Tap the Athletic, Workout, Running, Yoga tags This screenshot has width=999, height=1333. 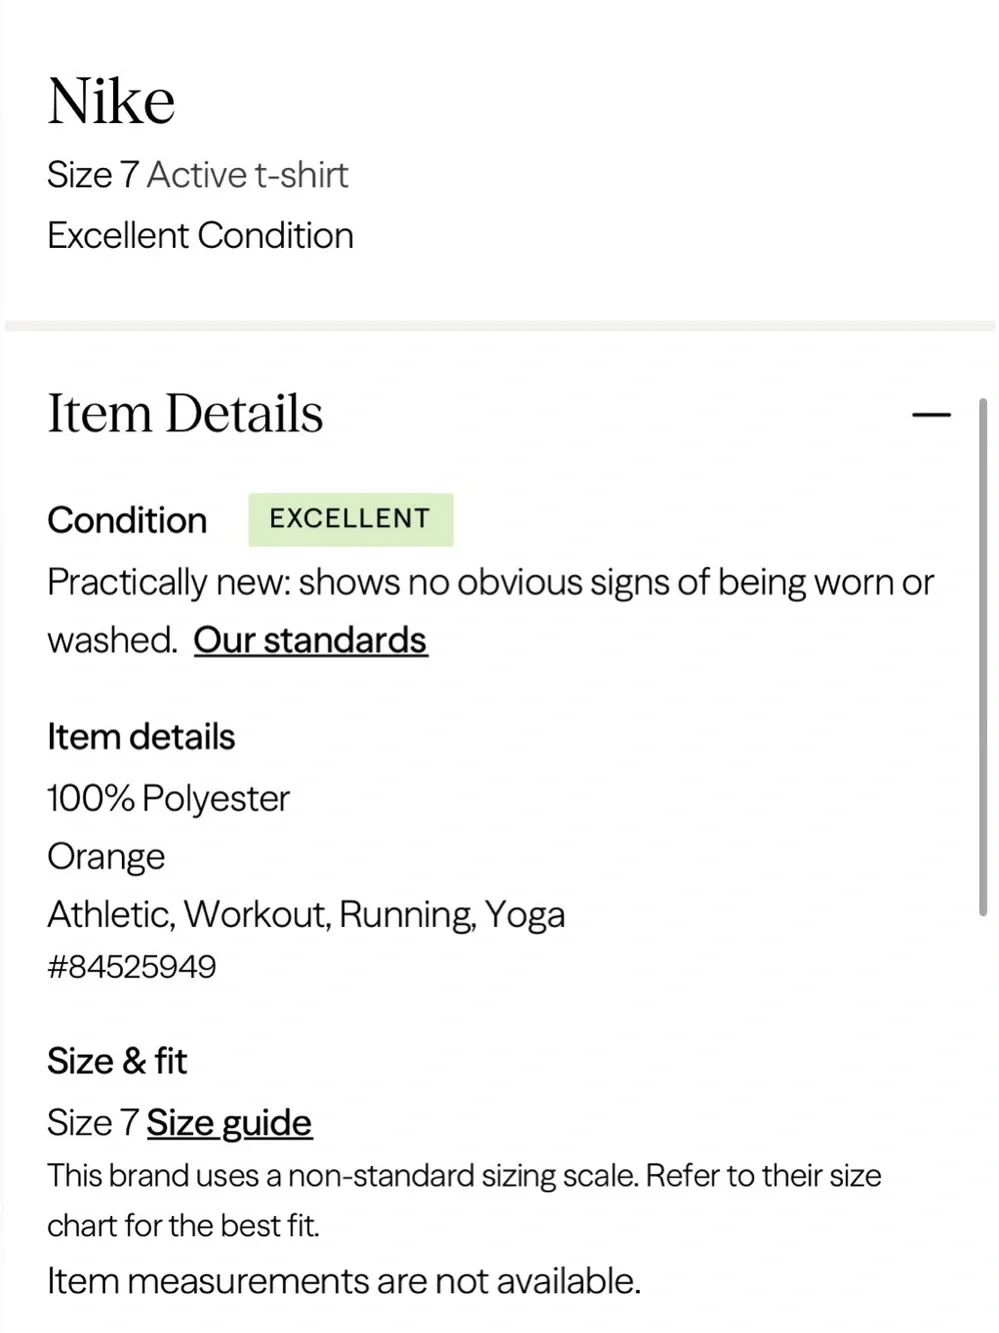click(306, 914)
